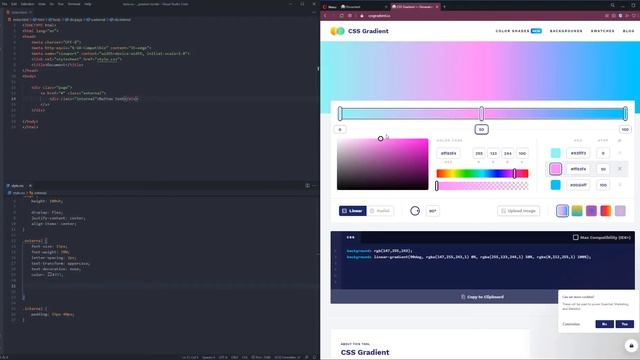
Task: Click the opacity slider handle
Action: (x=437, y=186)
